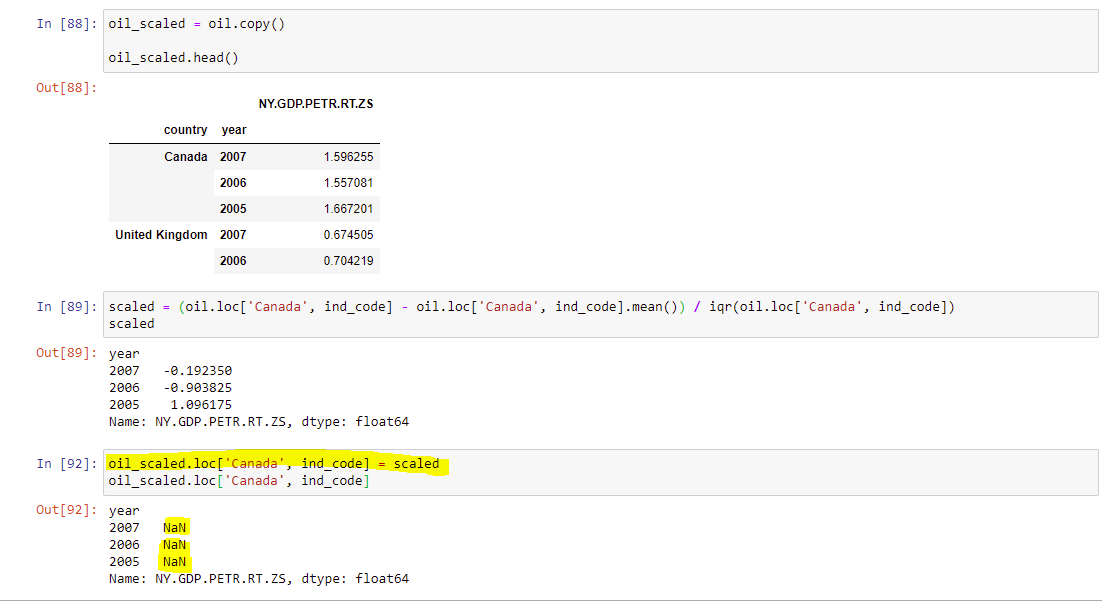
Task: Click the Out[92] output prompt
Action: point(66,510)
